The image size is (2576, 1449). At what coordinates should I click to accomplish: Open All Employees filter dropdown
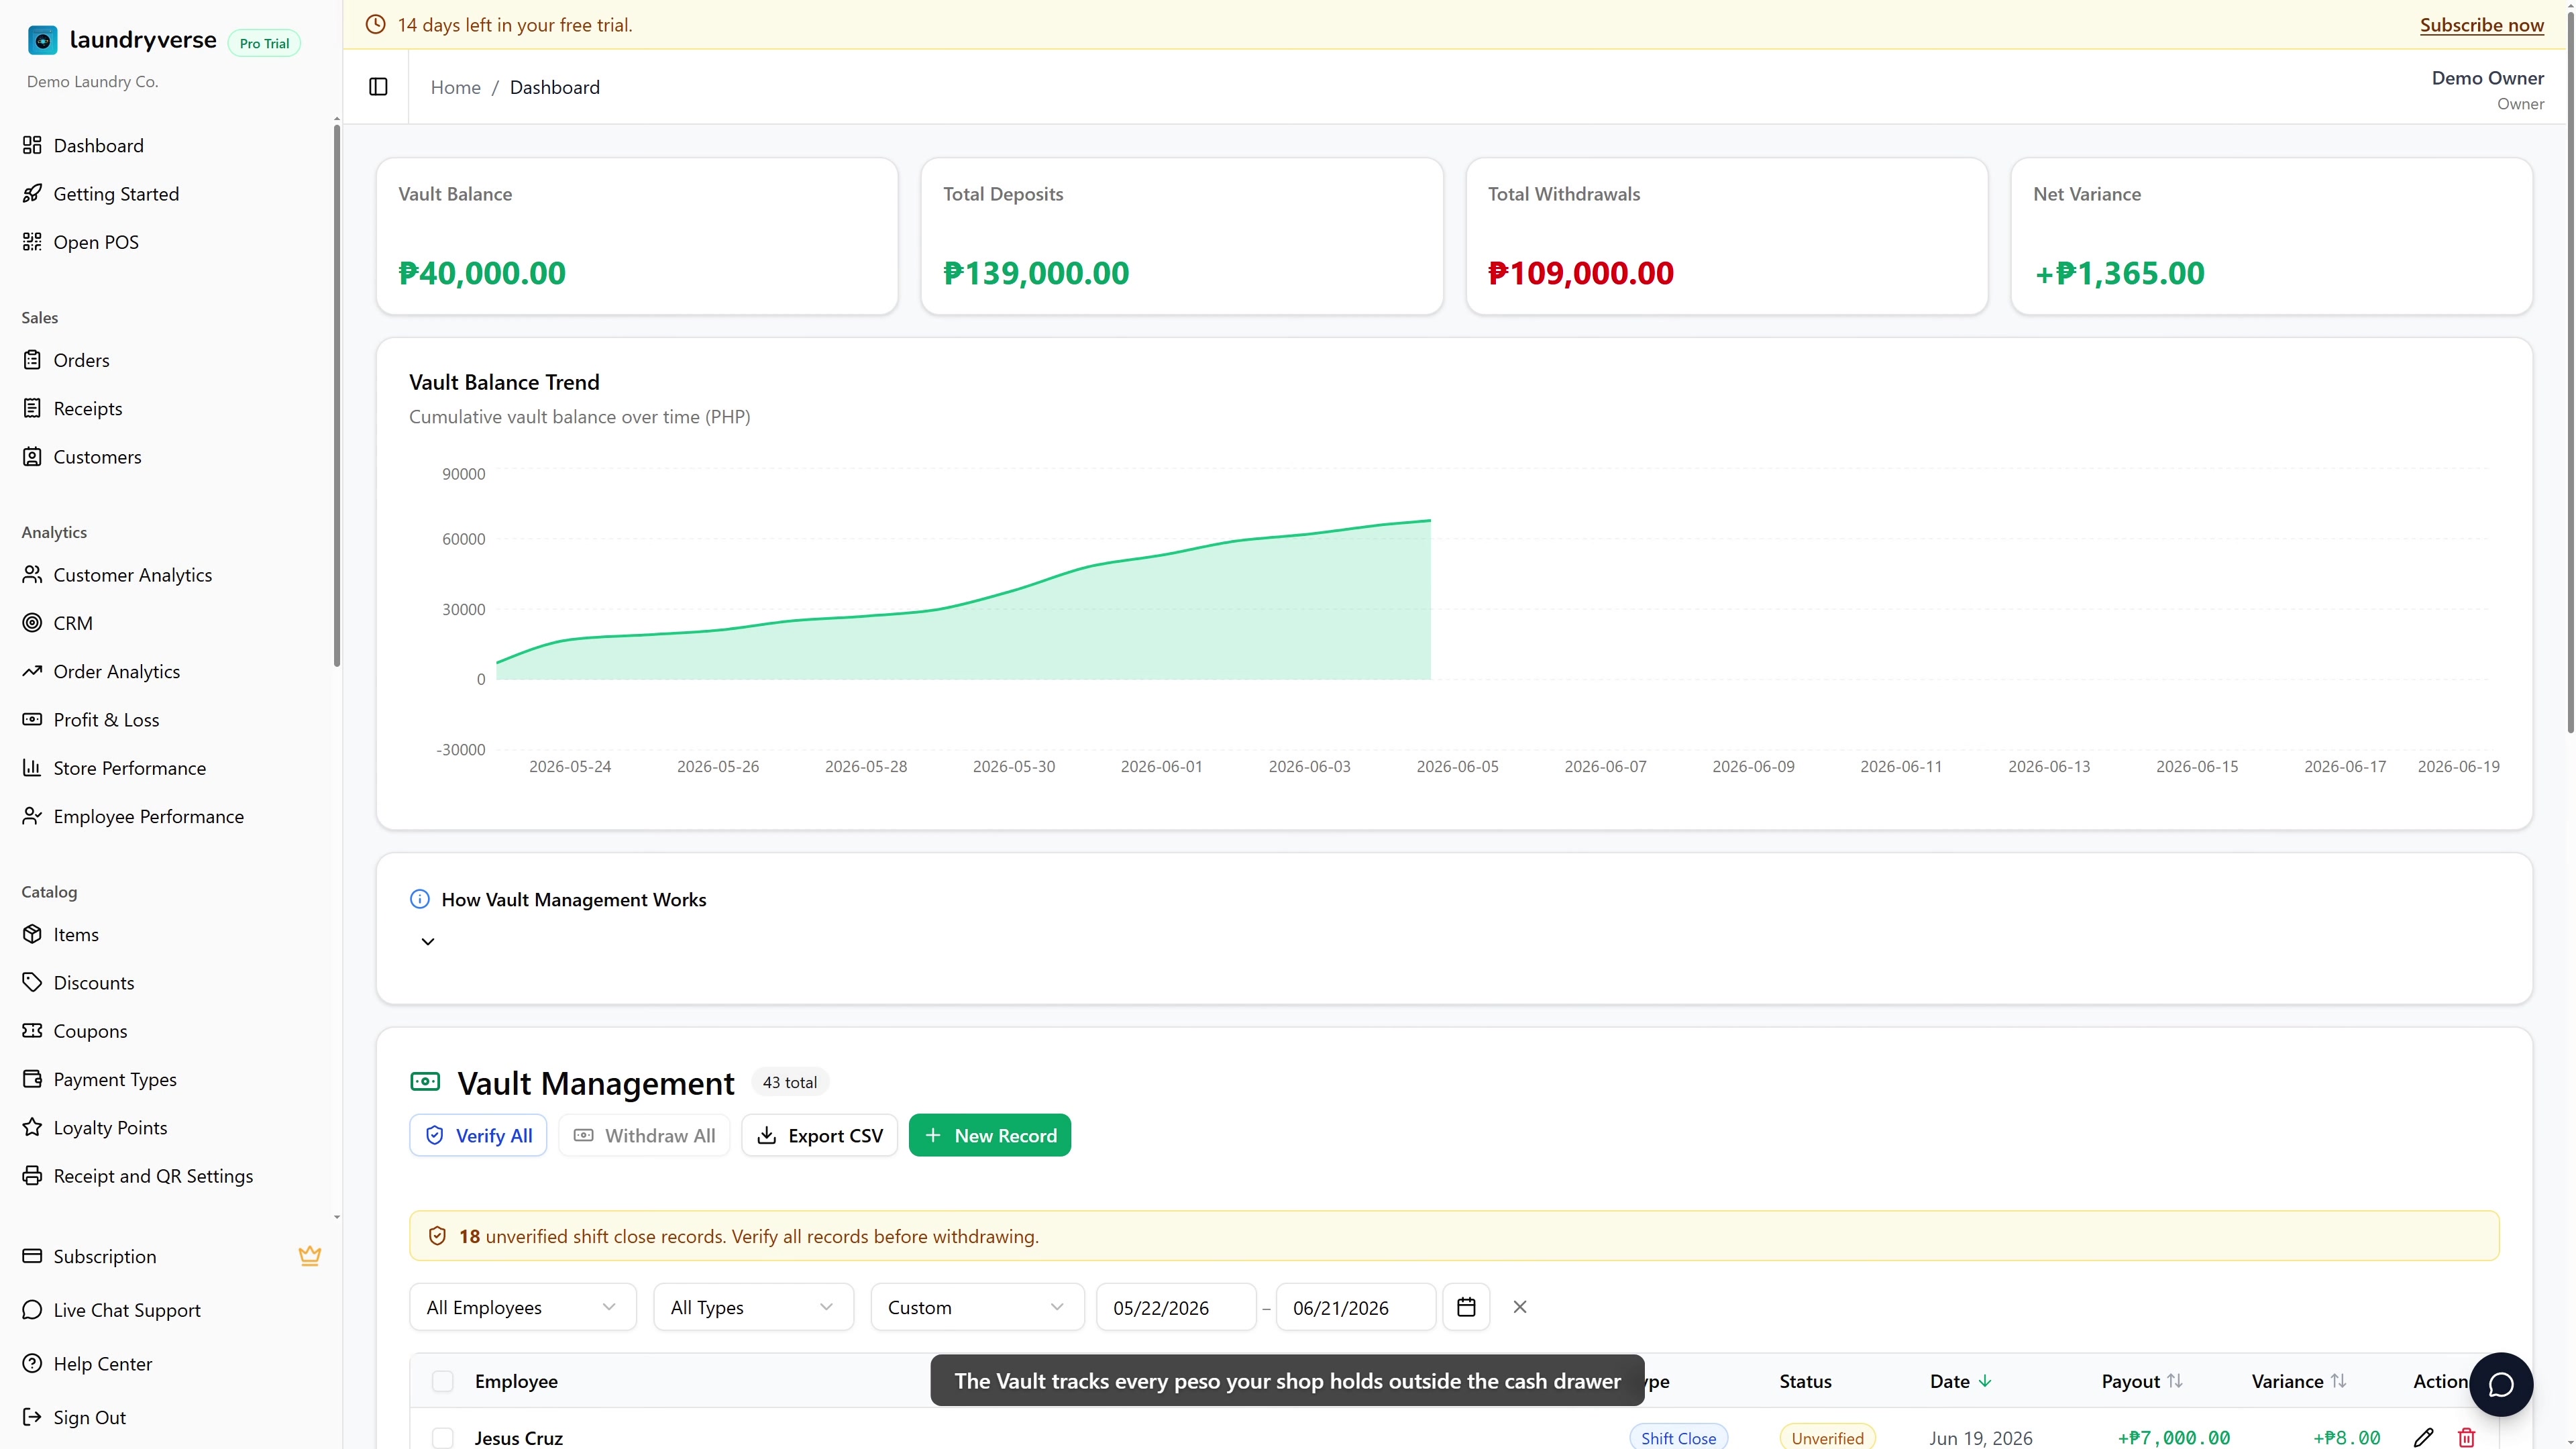522,1307
